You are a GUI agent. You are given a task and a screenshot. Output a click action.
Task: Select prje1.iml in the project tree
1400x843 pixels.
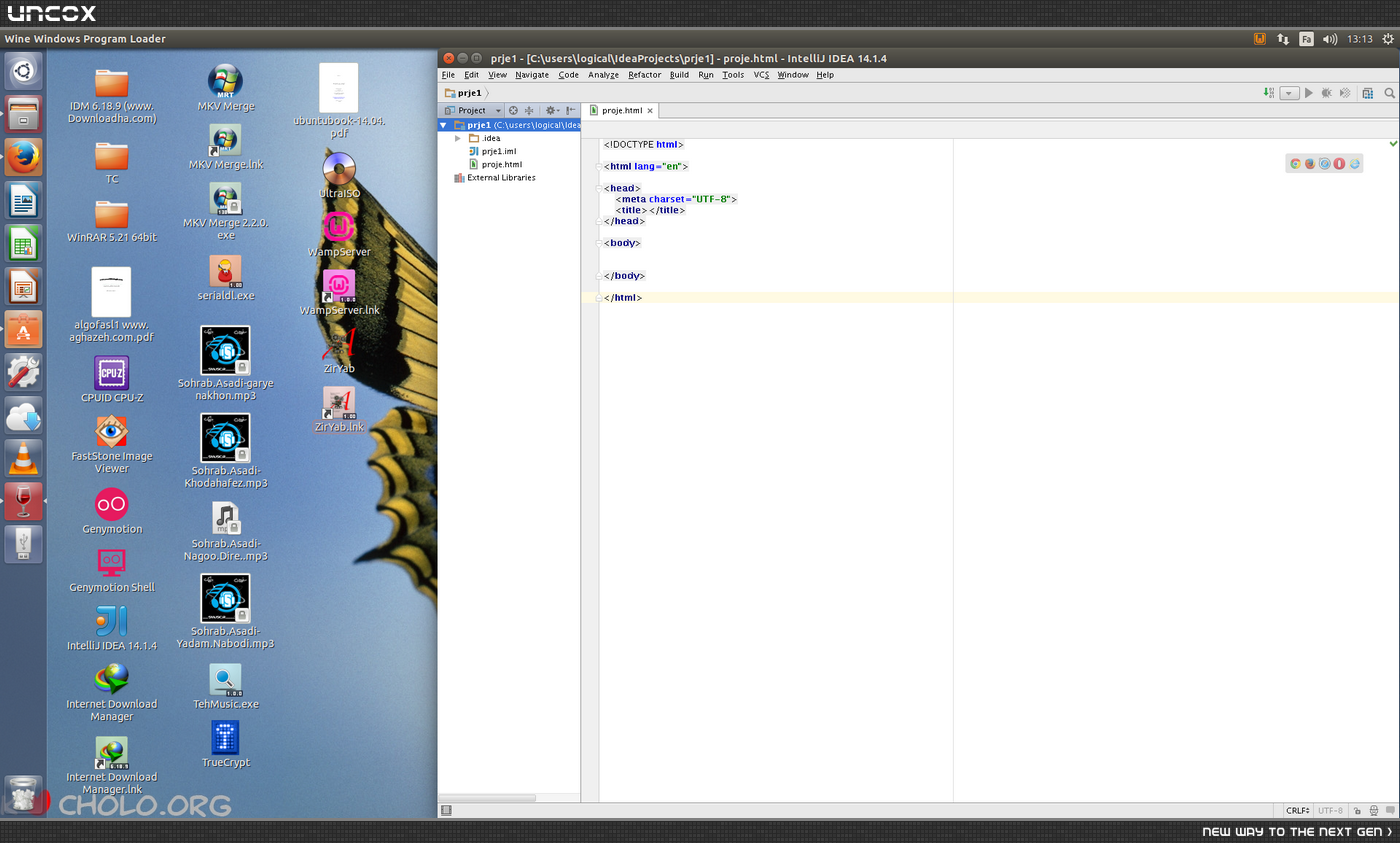[x=499, y=151]
